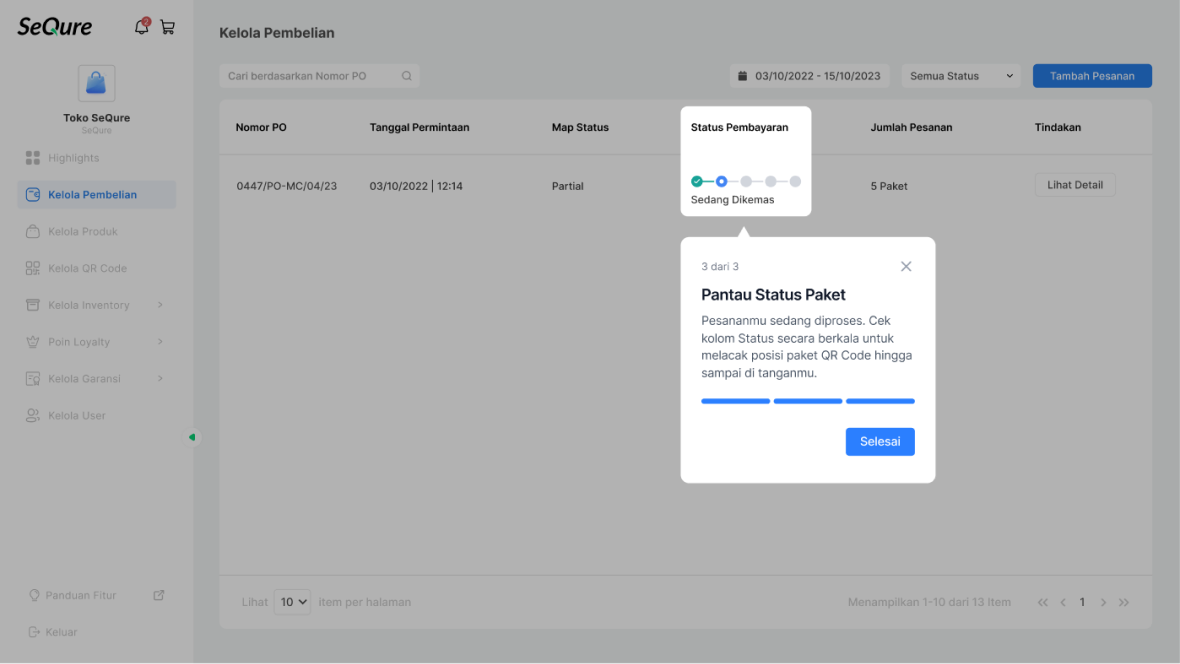Open the Semua Status dropdown
Image resolution: width=1180 pixels, height=664 pixels.
[961, 76]
